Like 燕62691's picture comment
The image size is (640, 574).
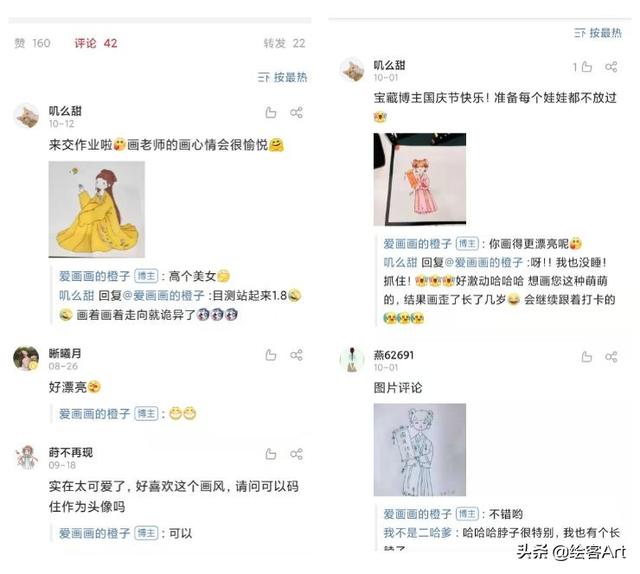click(x=587, y=357)
